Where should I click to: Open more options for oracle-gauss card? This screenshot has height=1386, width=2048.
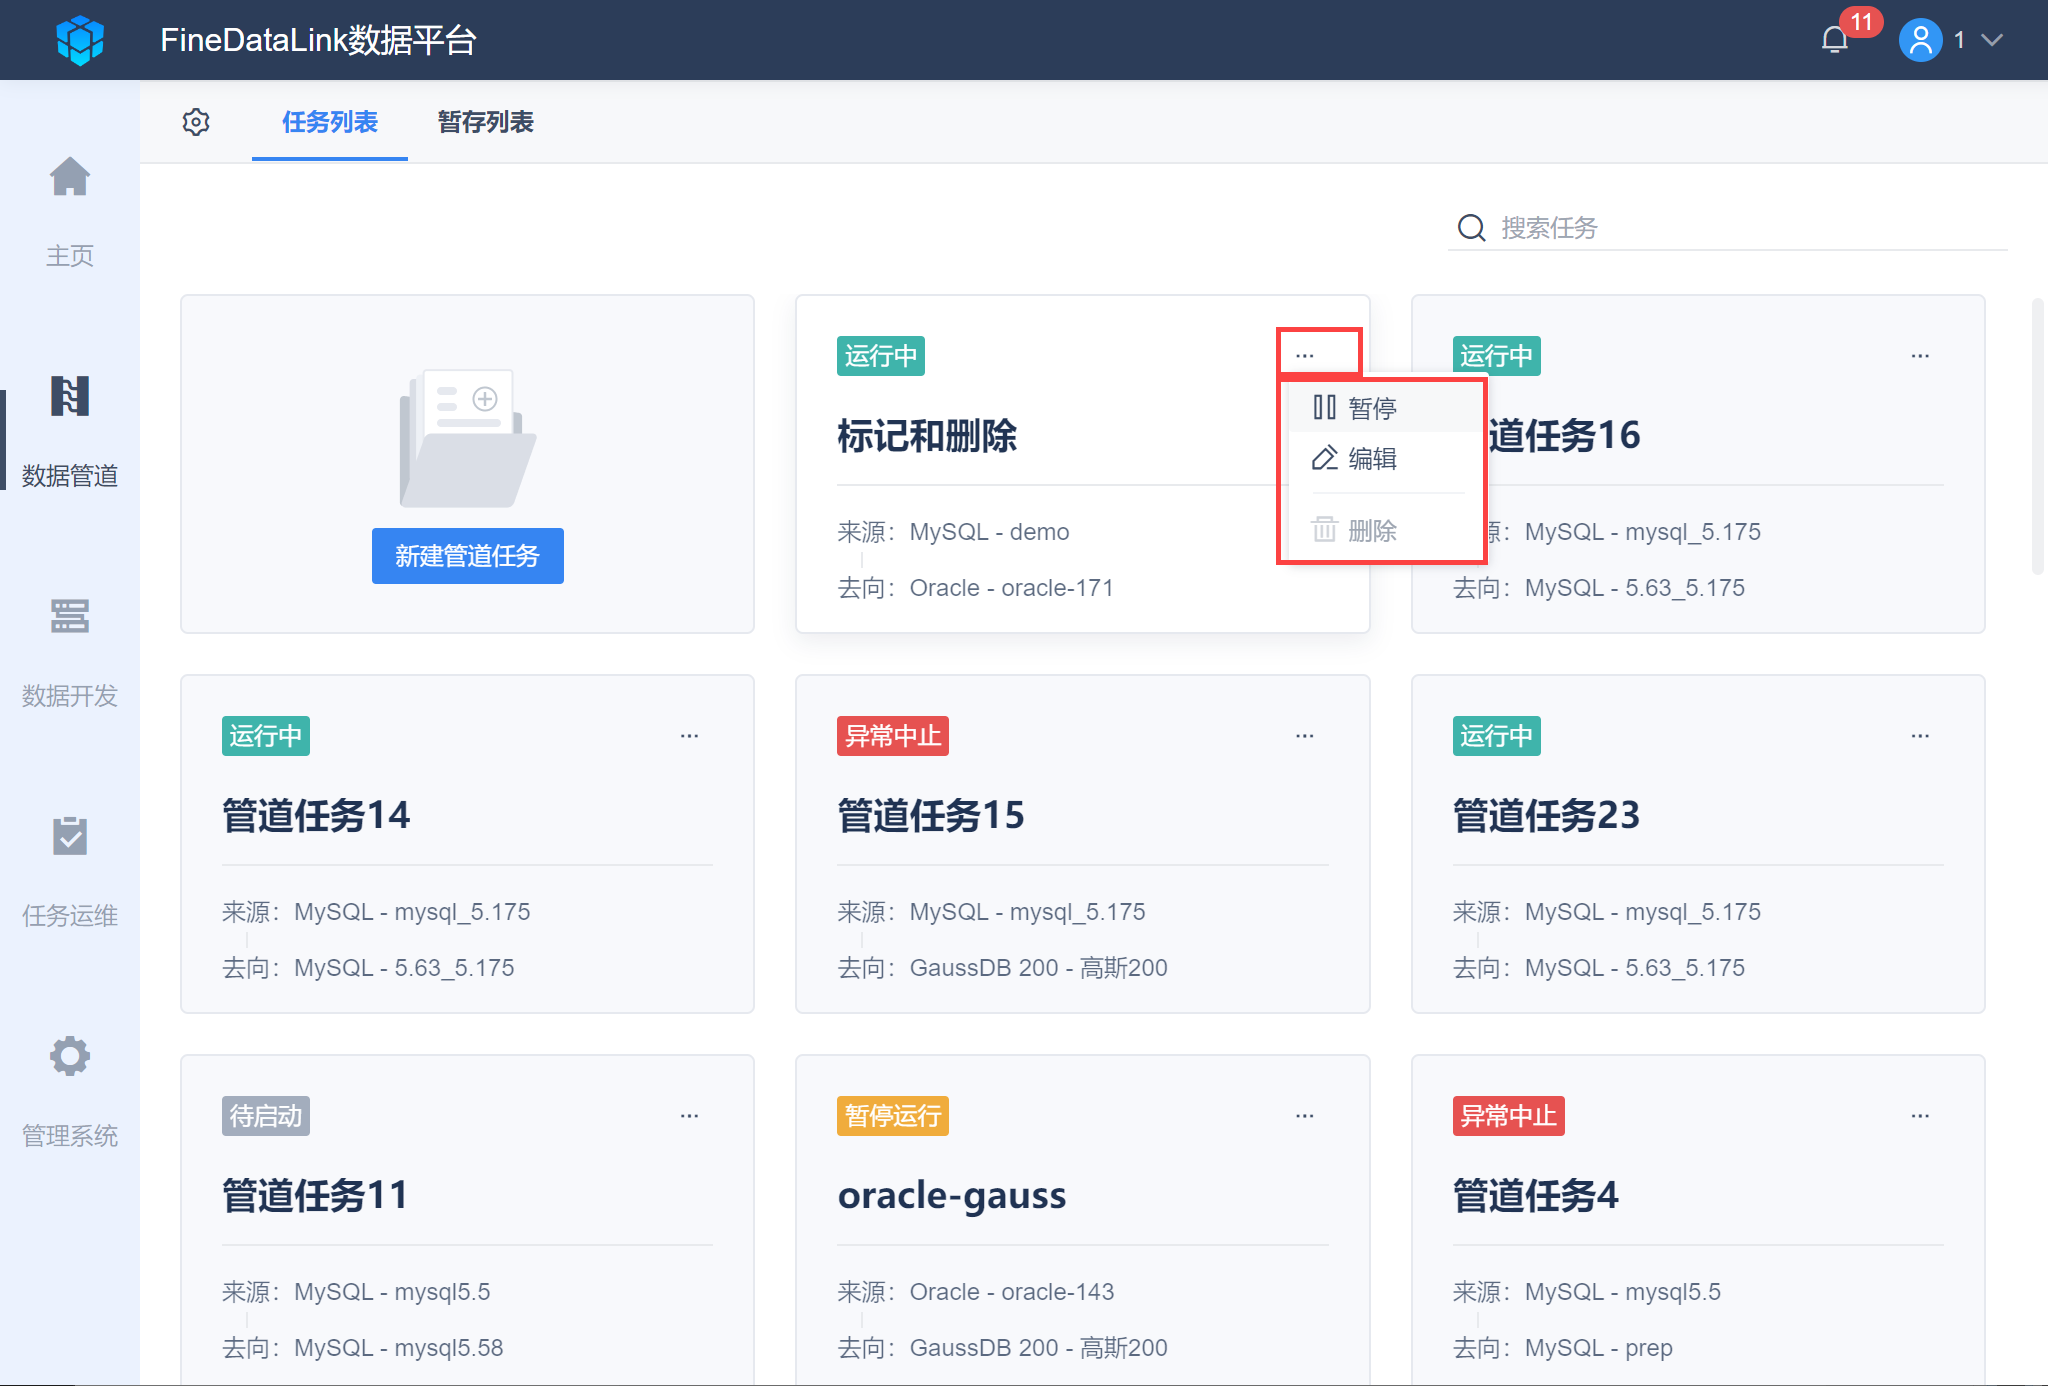point(1304,1116)
